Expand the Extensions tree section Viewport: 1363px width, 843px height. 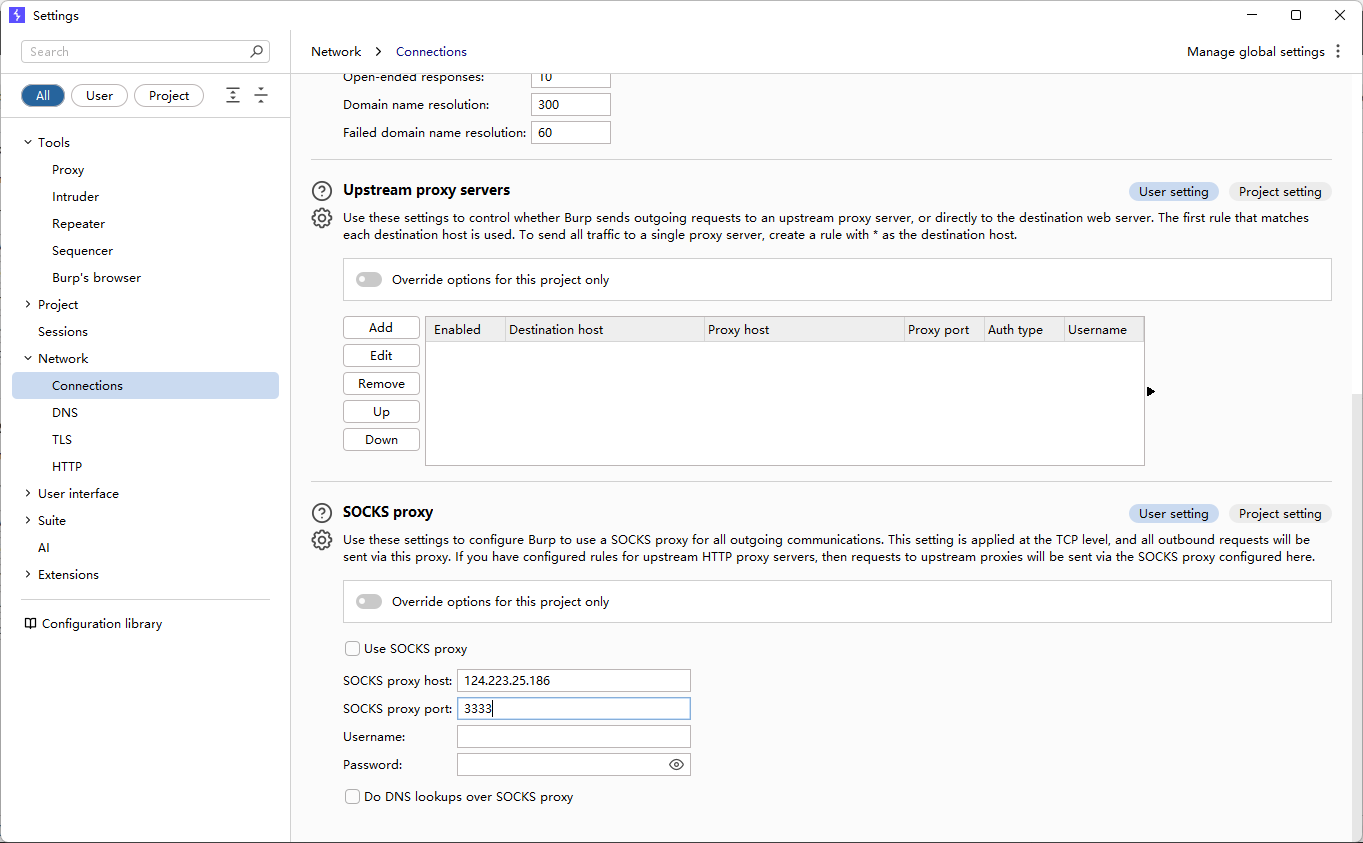point(28,575)
